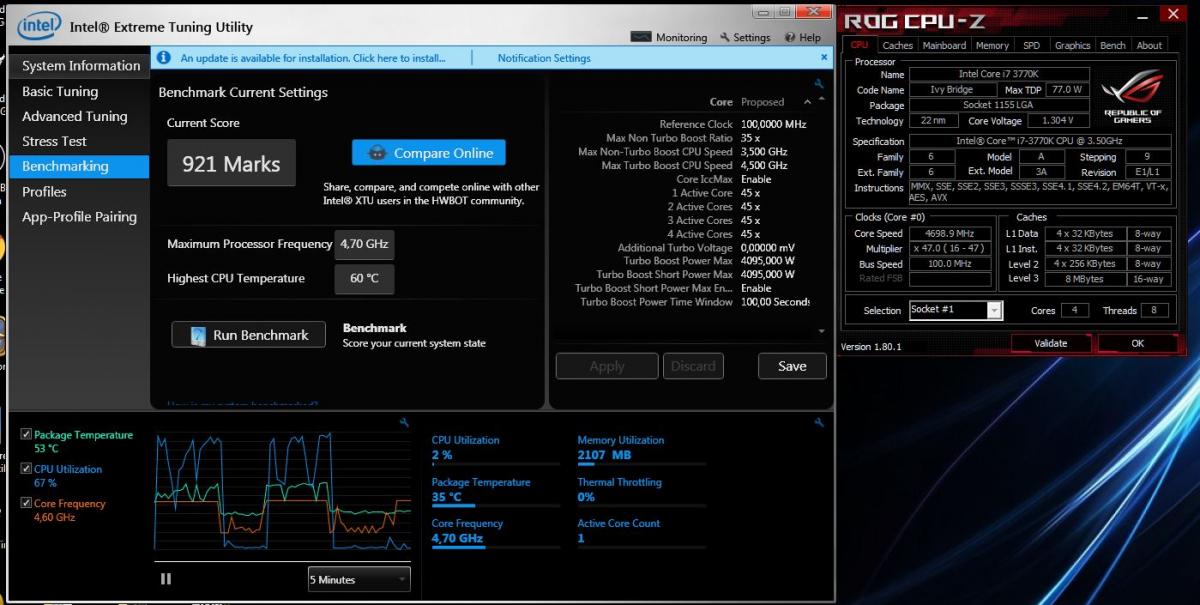Click OK button in CPU-Z
Viewport: 1200px width, 605px height.
pyautogui.click(x=1137, y=343)
